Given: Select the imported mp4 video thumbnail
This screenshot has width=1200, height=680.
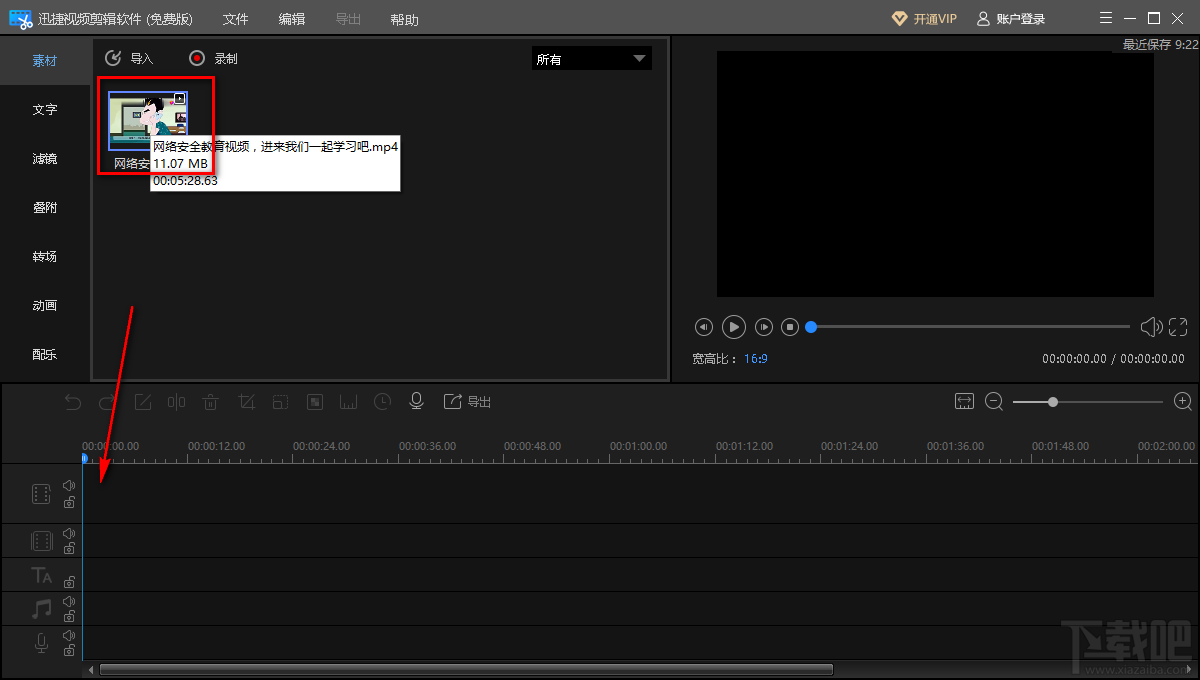Looking at the screenshot, I should (148, 122).
